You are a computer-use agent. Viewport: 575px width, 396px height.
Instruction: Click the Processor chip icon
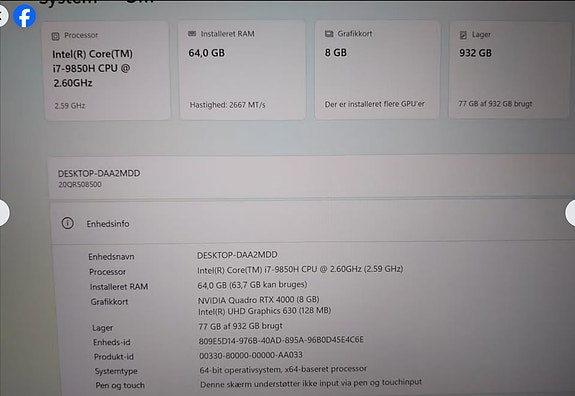pyautogui.click(x=55, y=36)
